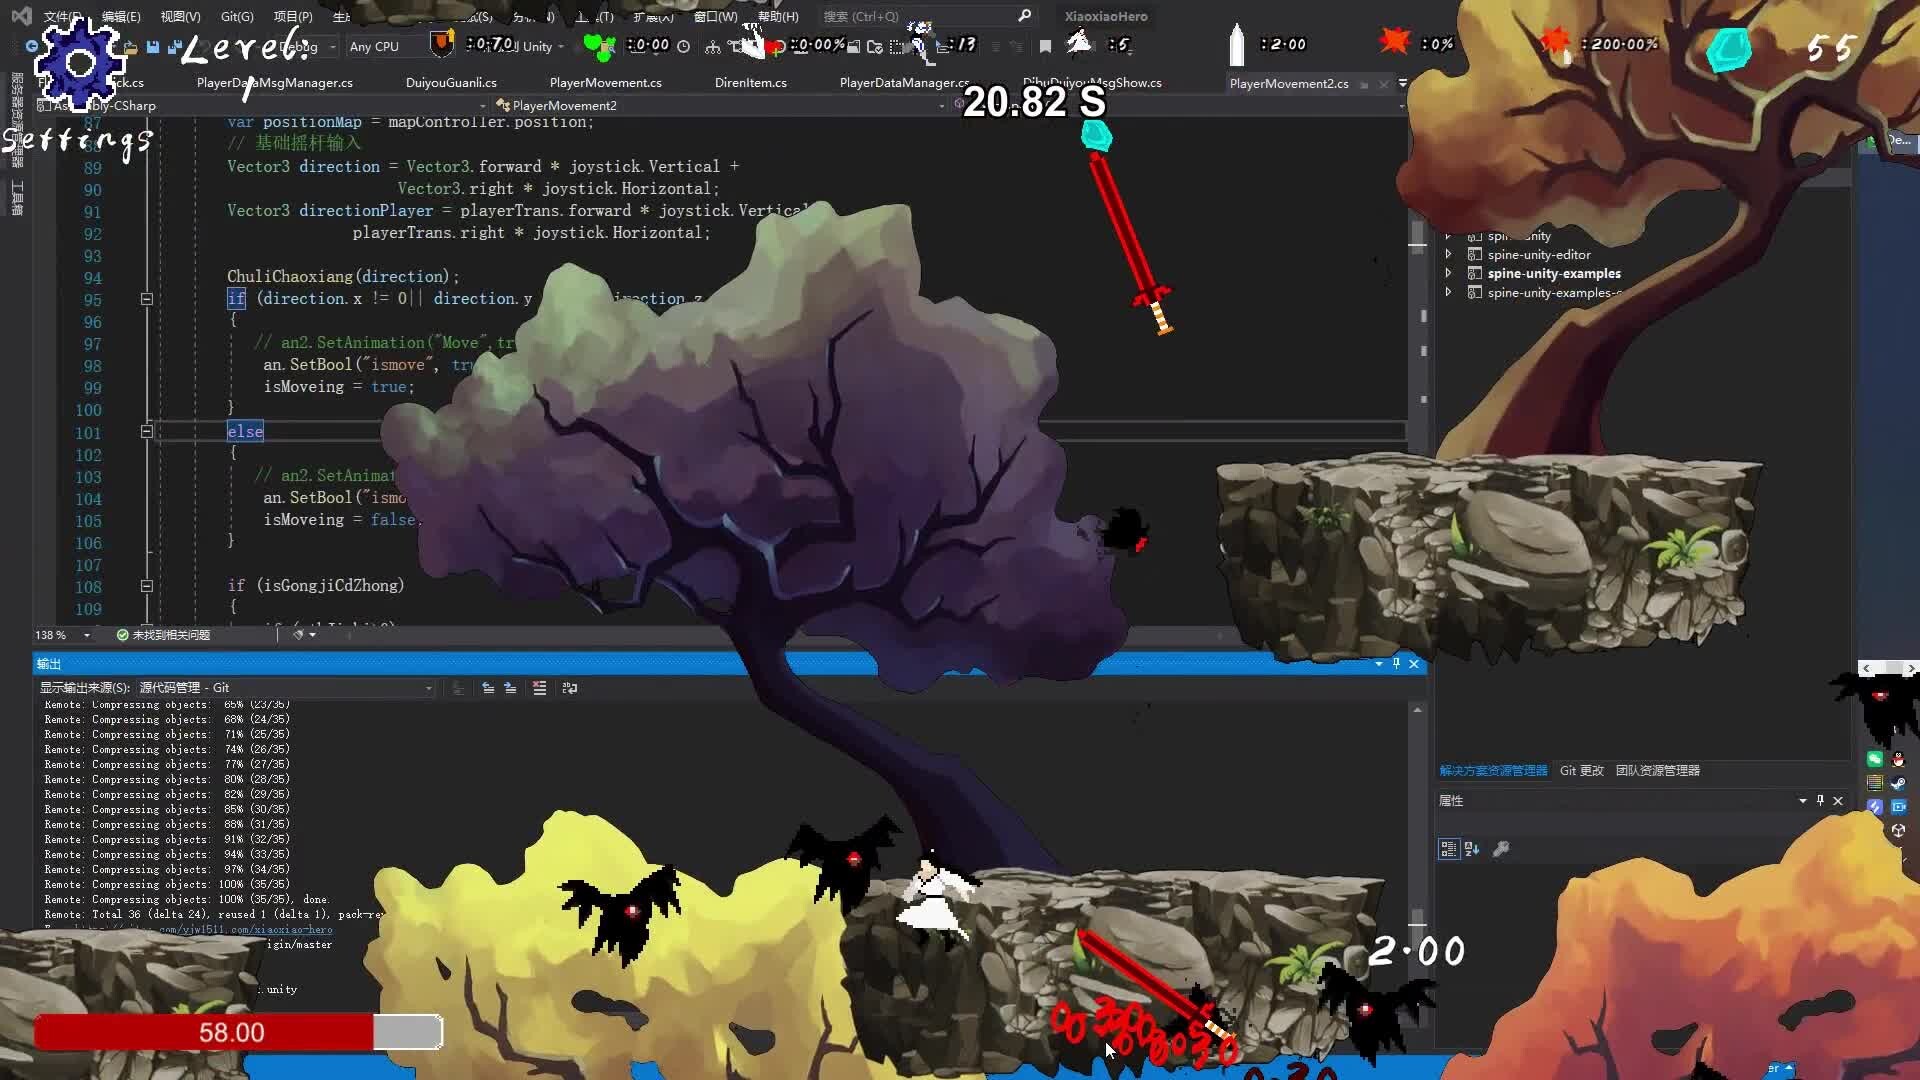Switch to the PlayerMovement.cs tab
Screen dimensions: 1920x1080
(605, 83)
